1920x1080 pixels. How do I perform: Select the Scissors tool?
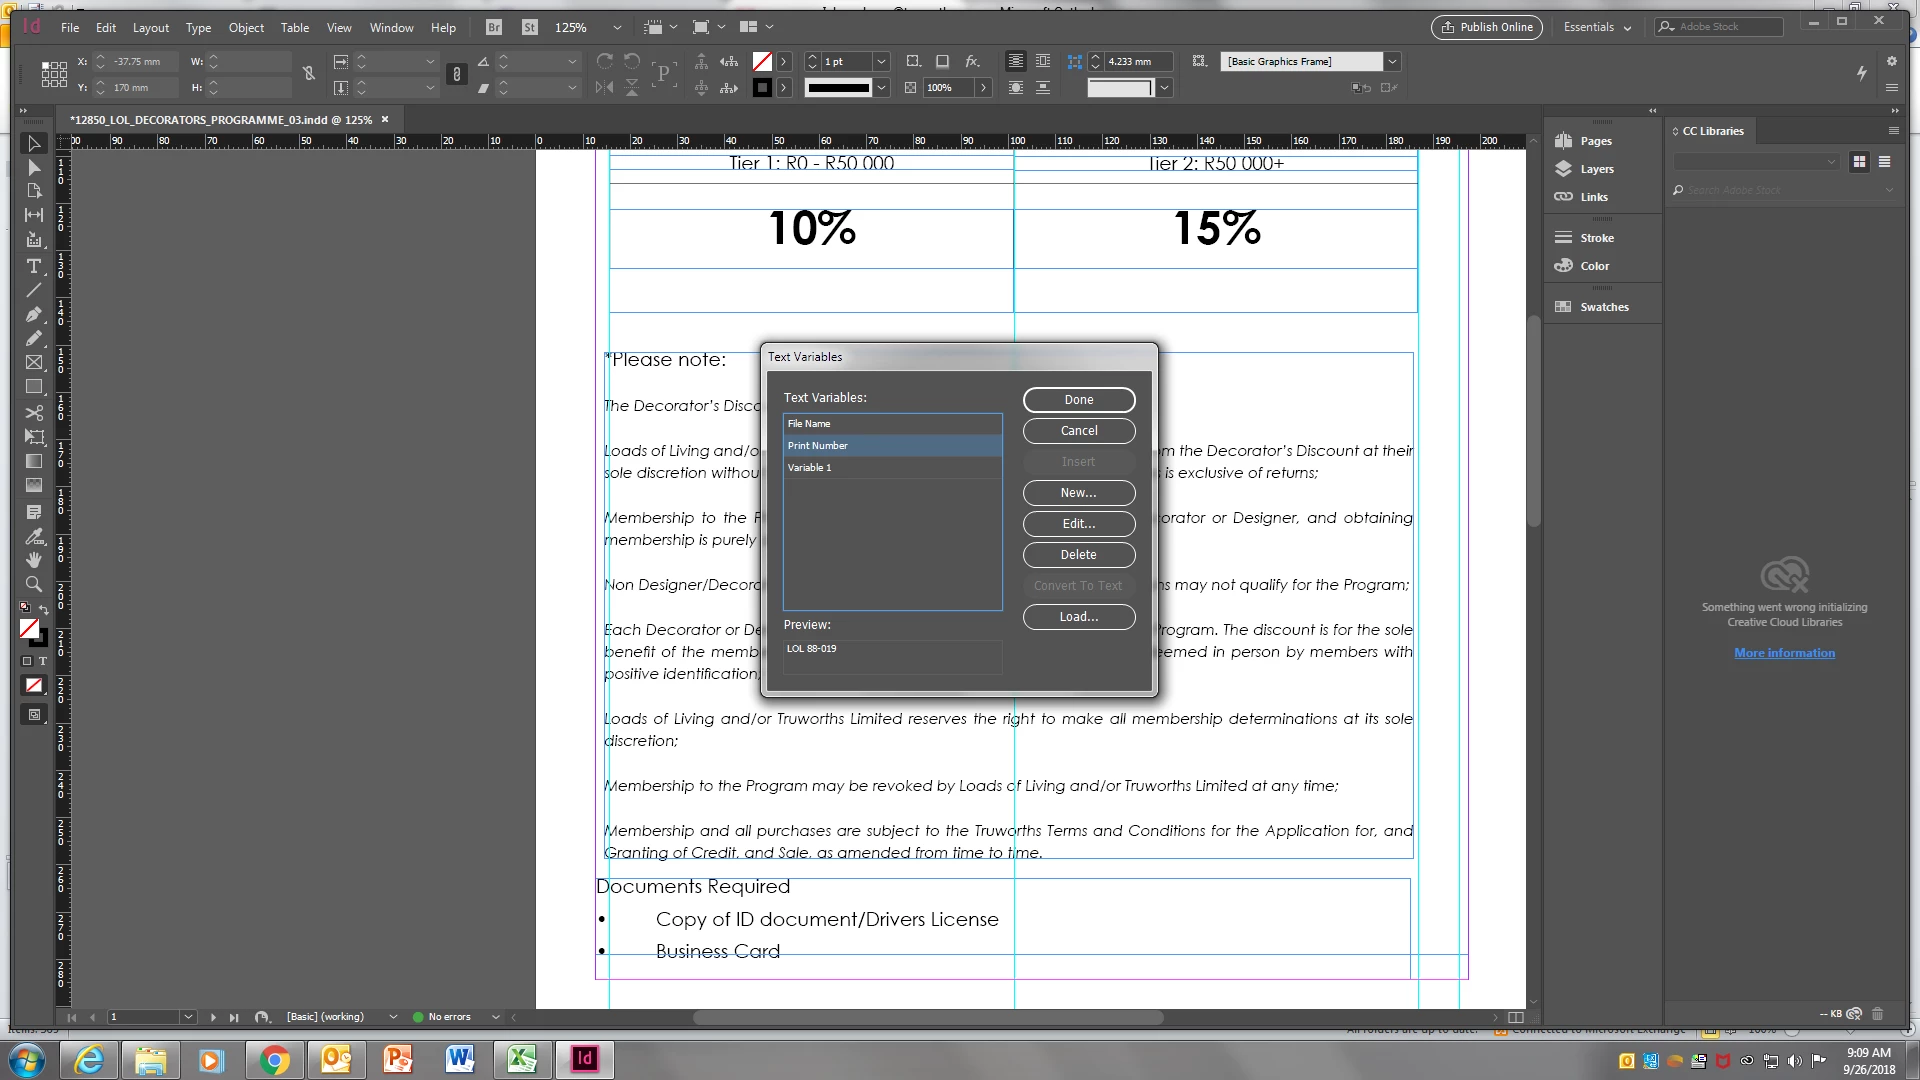pos(33,412)
